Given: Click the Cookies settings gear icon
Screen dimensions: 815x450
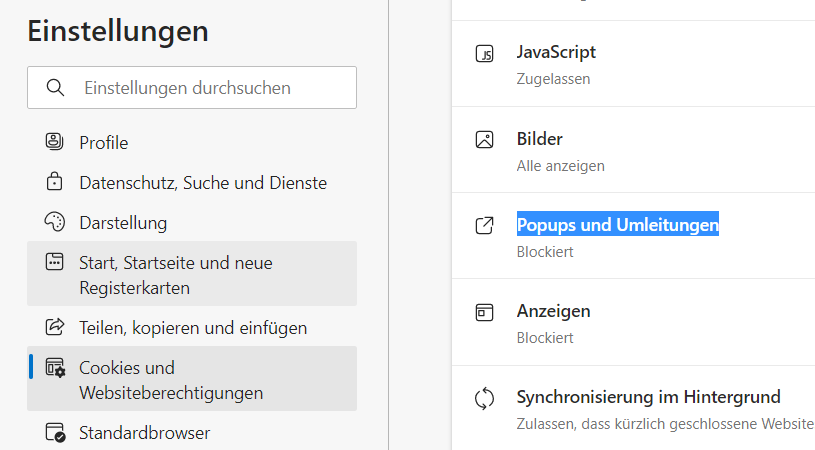Looking at the screenshot, I should click(x=55, y=367).
